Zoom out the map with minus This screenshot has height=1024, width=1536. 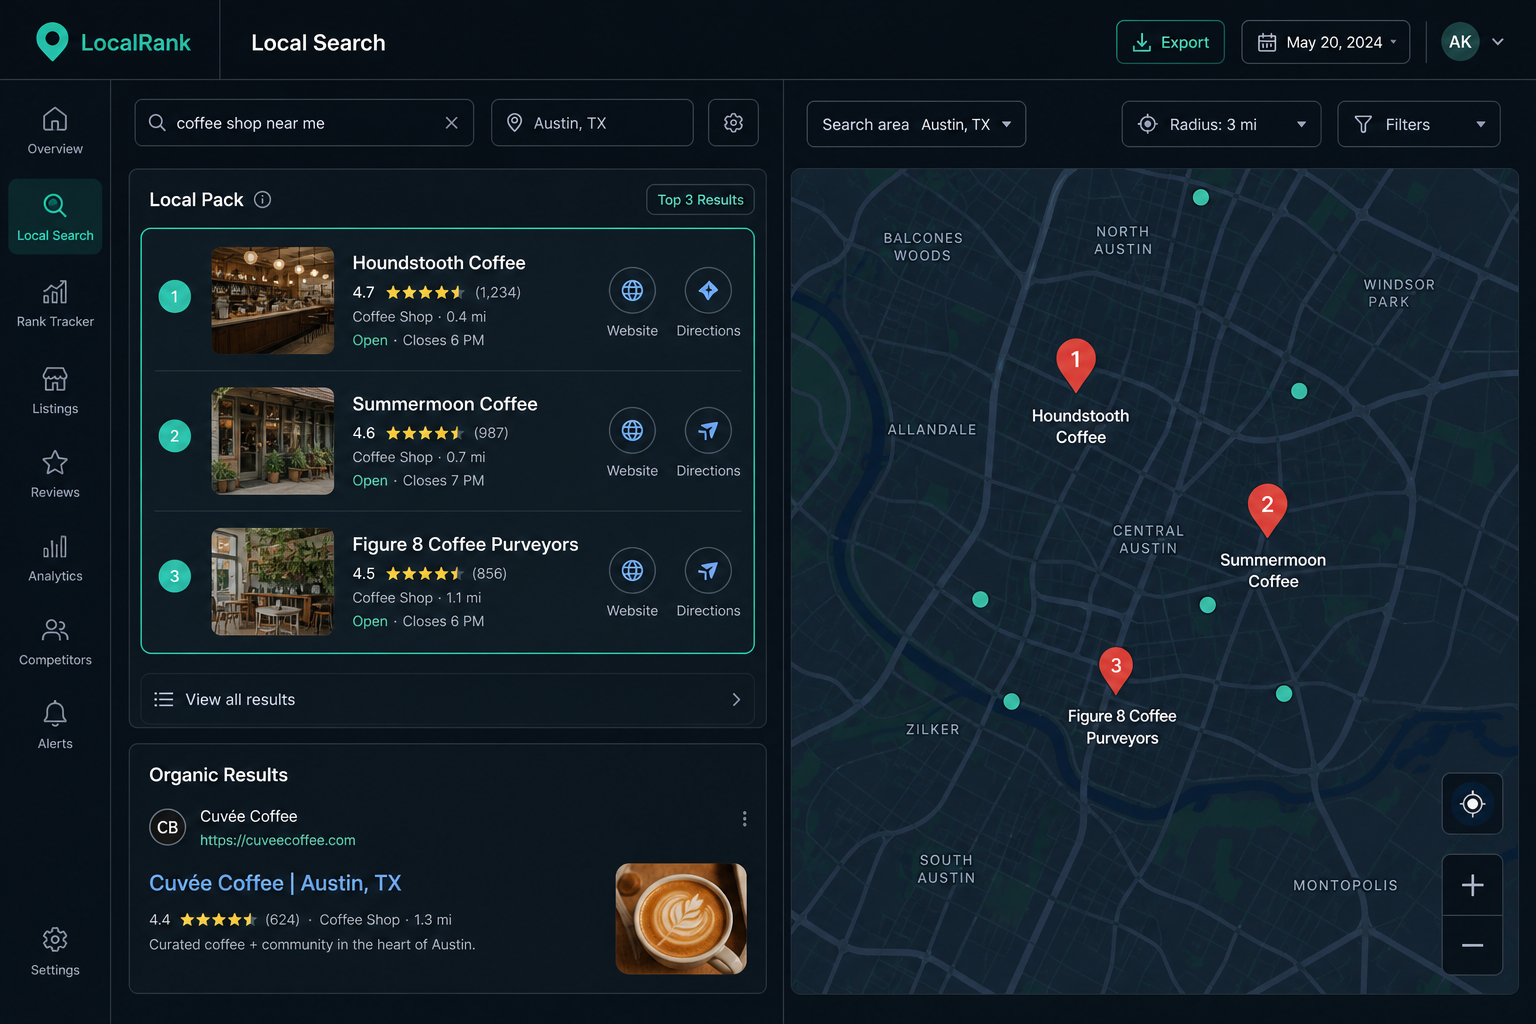(1472, 945)
